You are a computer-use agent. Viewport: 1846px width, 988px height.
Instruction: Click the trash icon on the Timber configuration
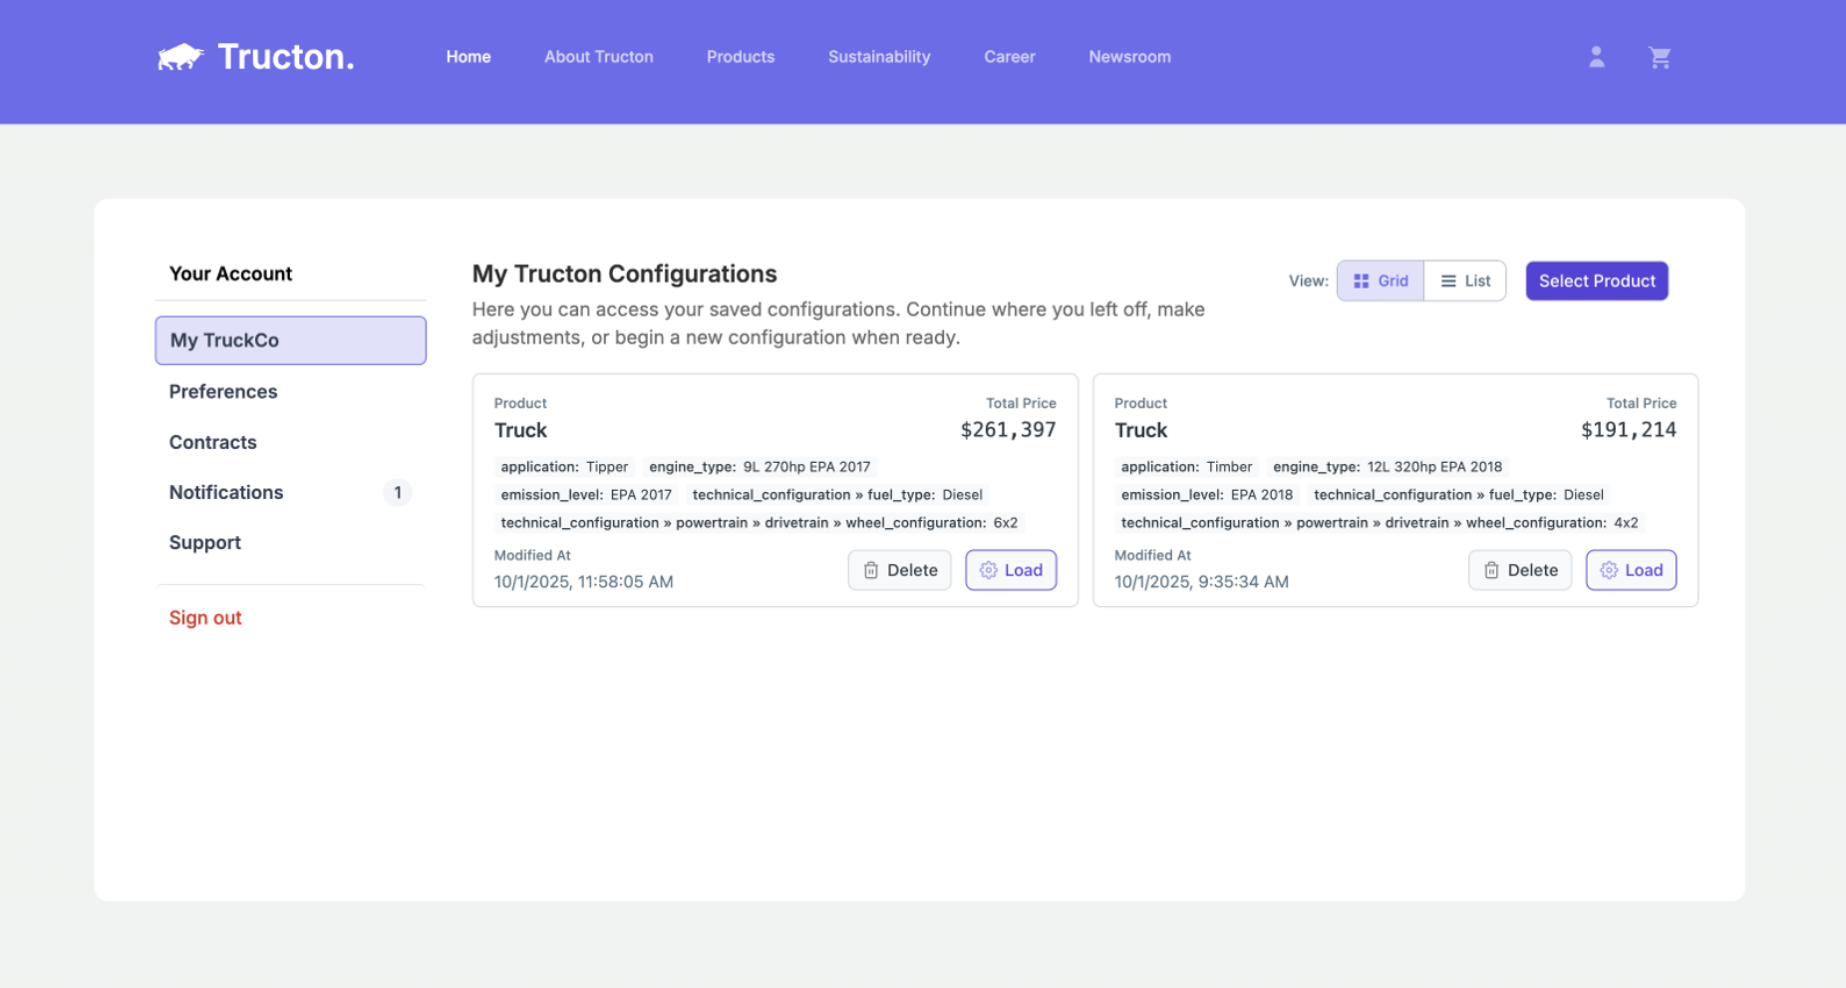(1490, 570)
